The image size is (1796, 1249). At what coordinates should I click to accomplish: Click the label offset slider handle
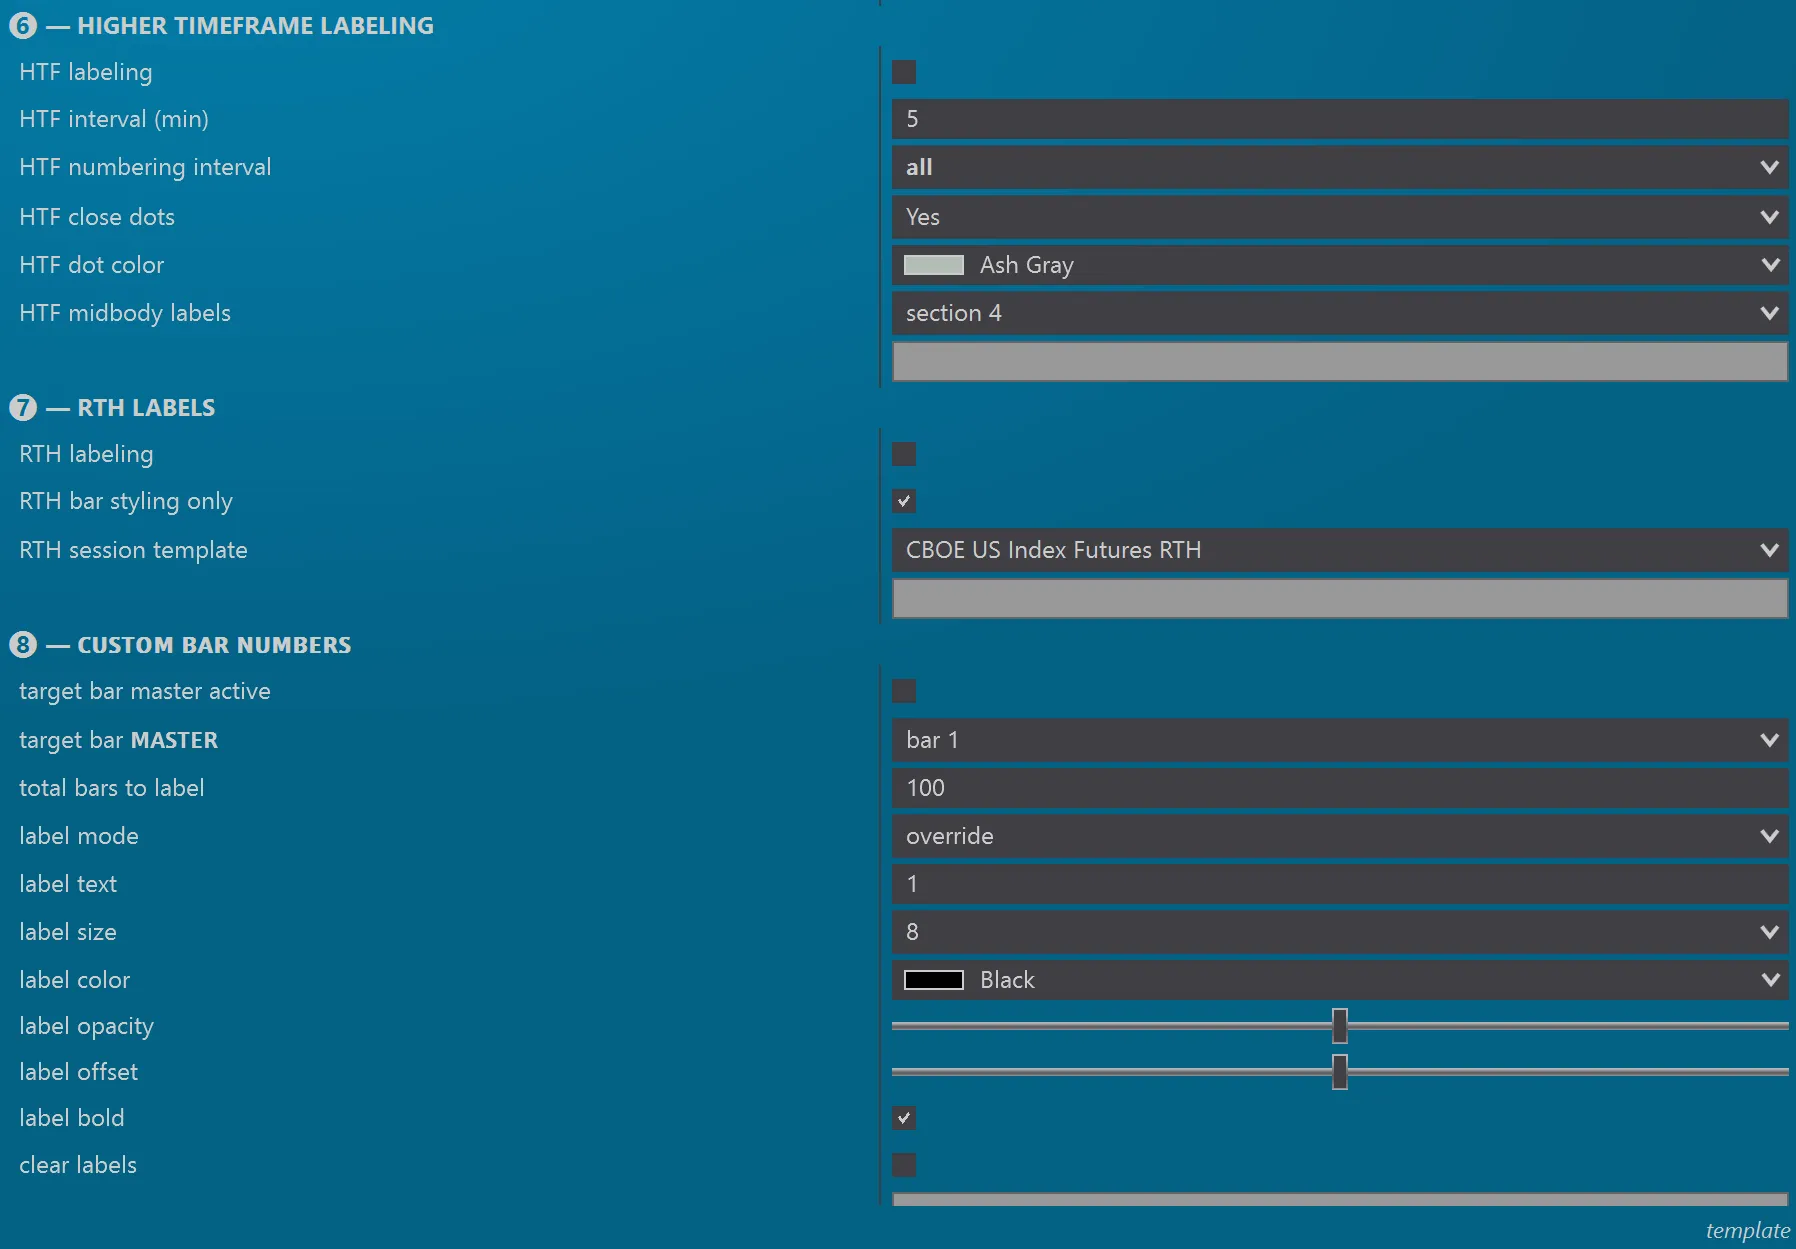point(1340,1072)
